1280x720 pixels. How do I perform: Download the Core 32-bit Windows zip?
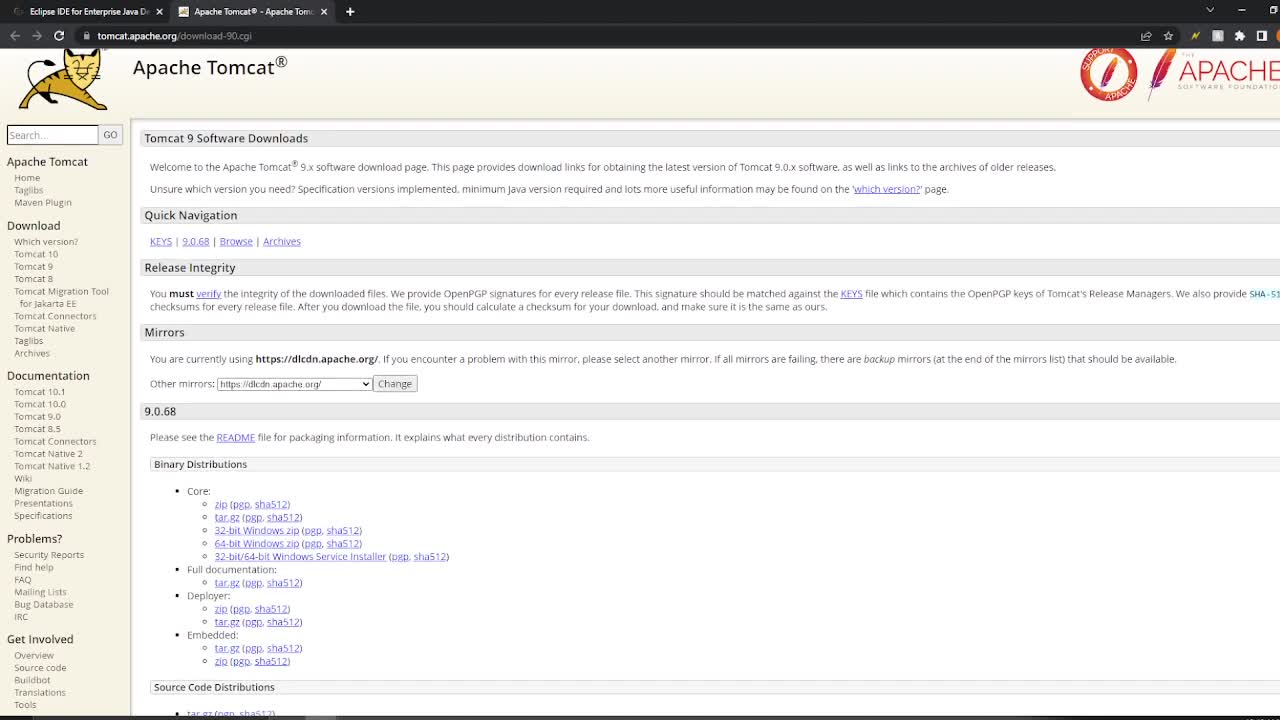(x=257, y=531)
